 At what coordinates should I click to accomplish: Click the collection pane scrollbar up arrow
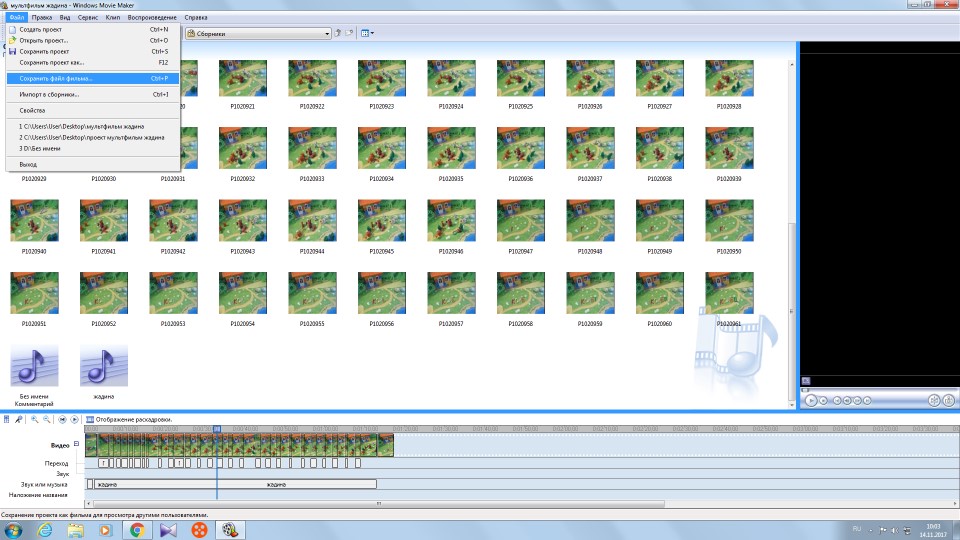(x=792, y=64)
